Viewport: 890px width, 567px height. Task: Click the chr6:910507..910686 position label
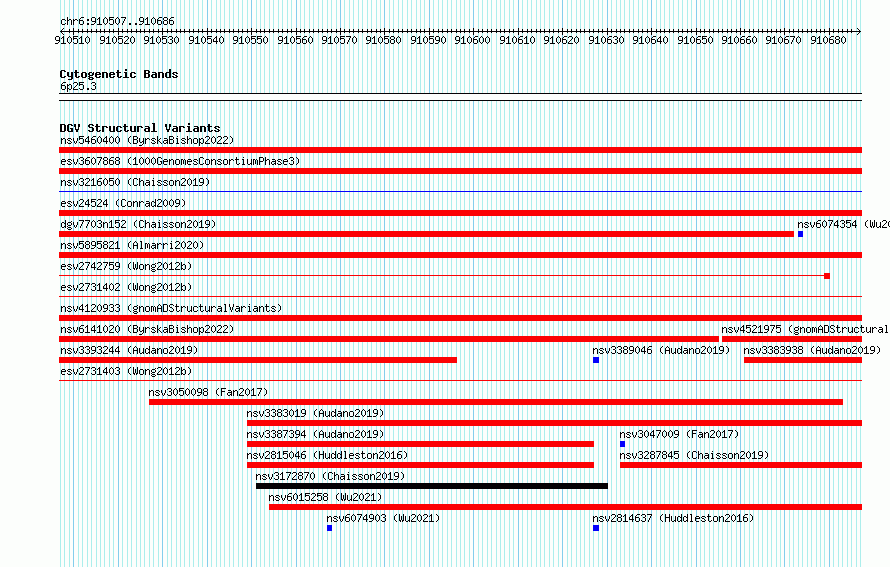point(117,21)
